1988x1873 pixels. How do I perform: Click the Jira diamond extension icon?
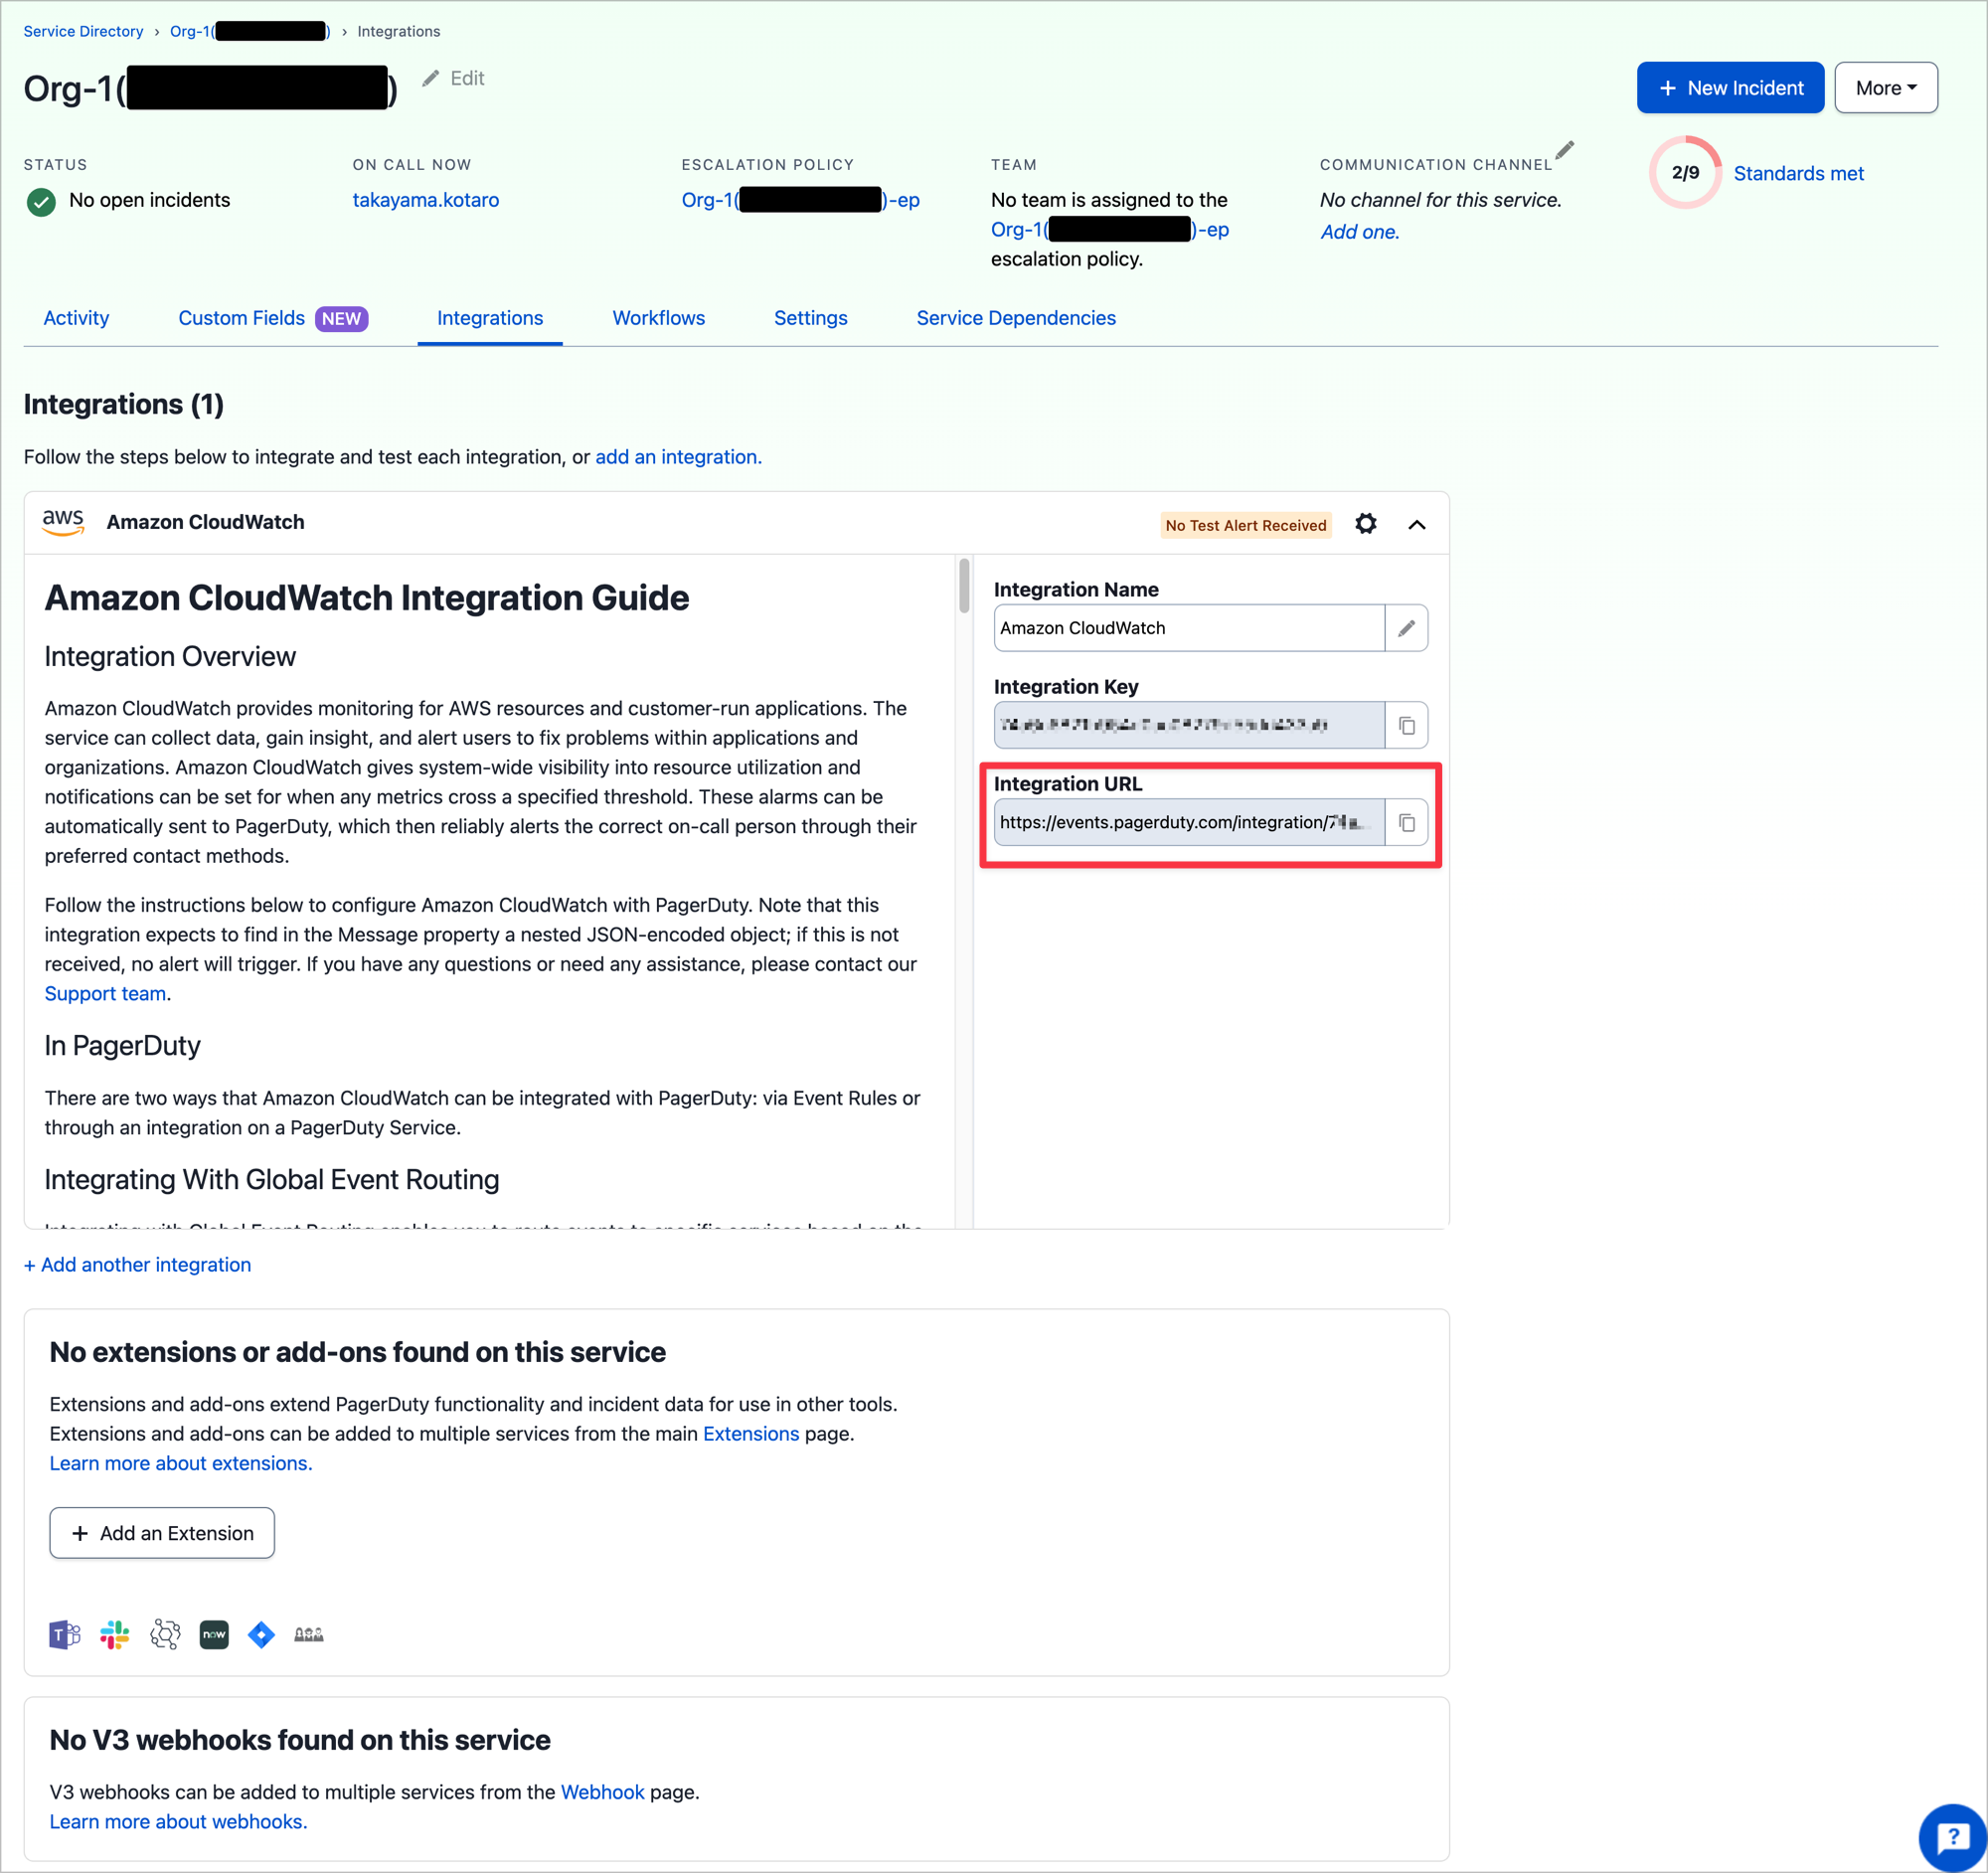point(261,1635)
